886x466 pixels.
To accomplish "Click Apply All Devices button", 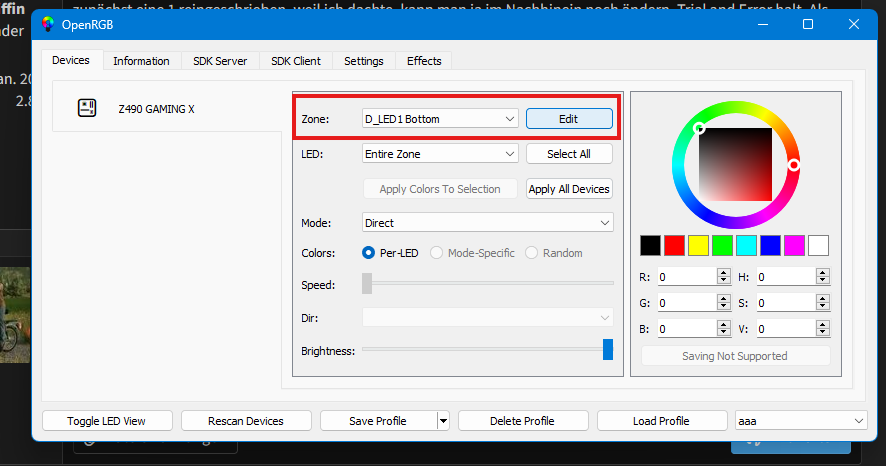I will [569, 189].
